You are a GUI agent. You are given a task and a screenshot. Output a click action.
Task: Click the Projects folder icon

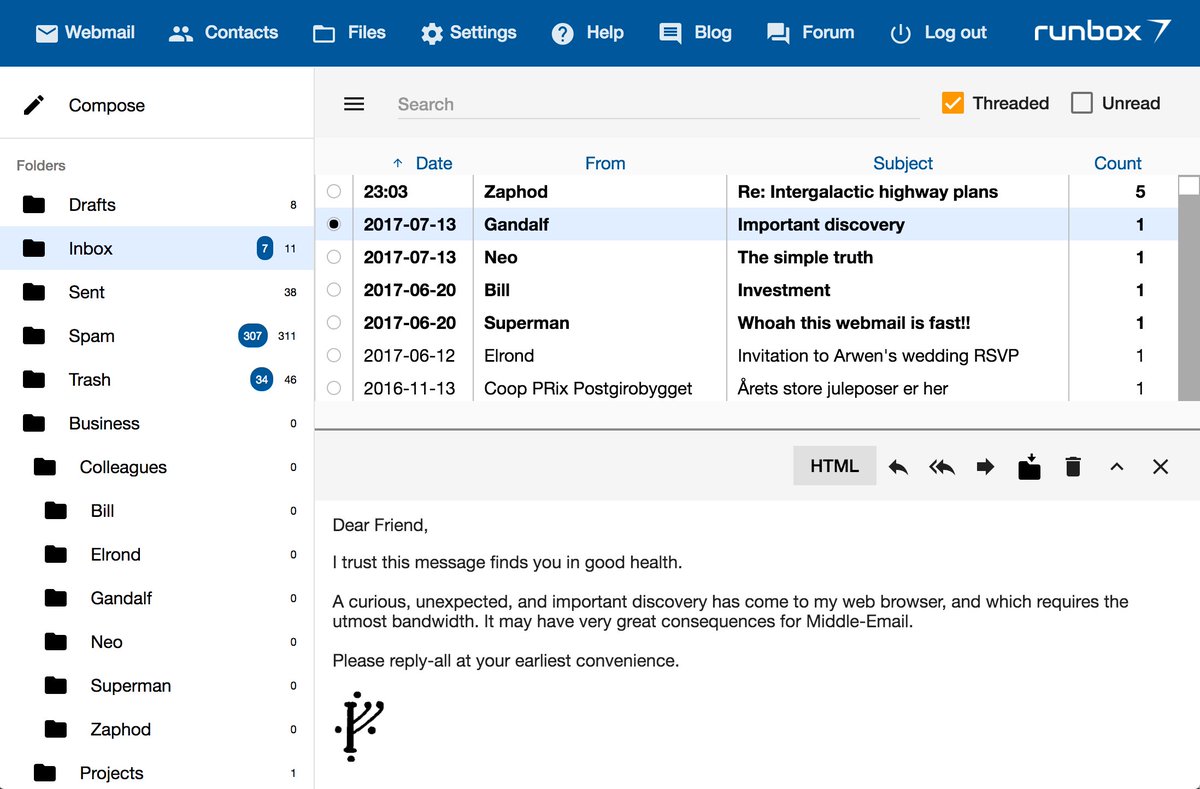45,773
